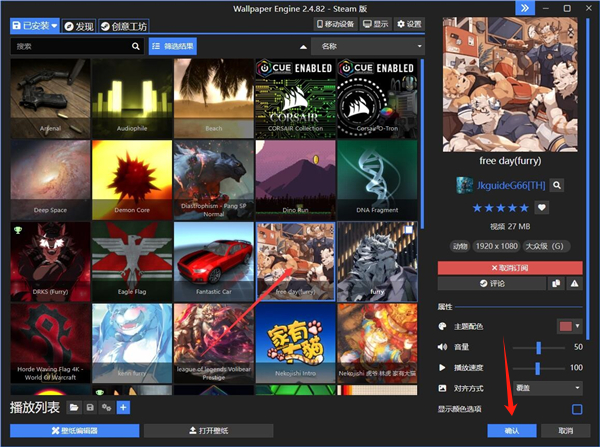Switch to the 发现 tab
Screen dimensions: 600x447
coord(79,24)
